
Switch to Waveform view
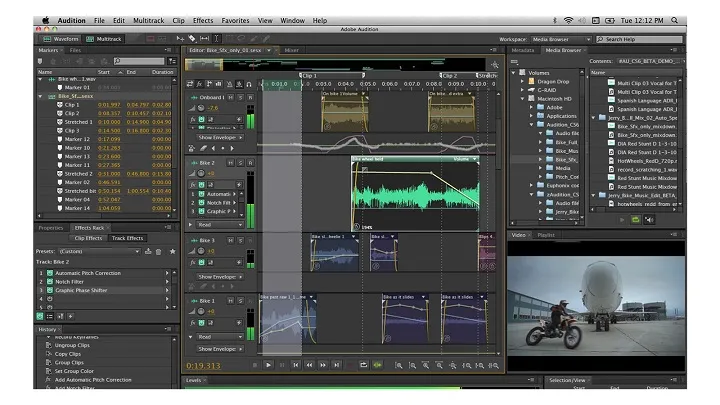(62, 38)
